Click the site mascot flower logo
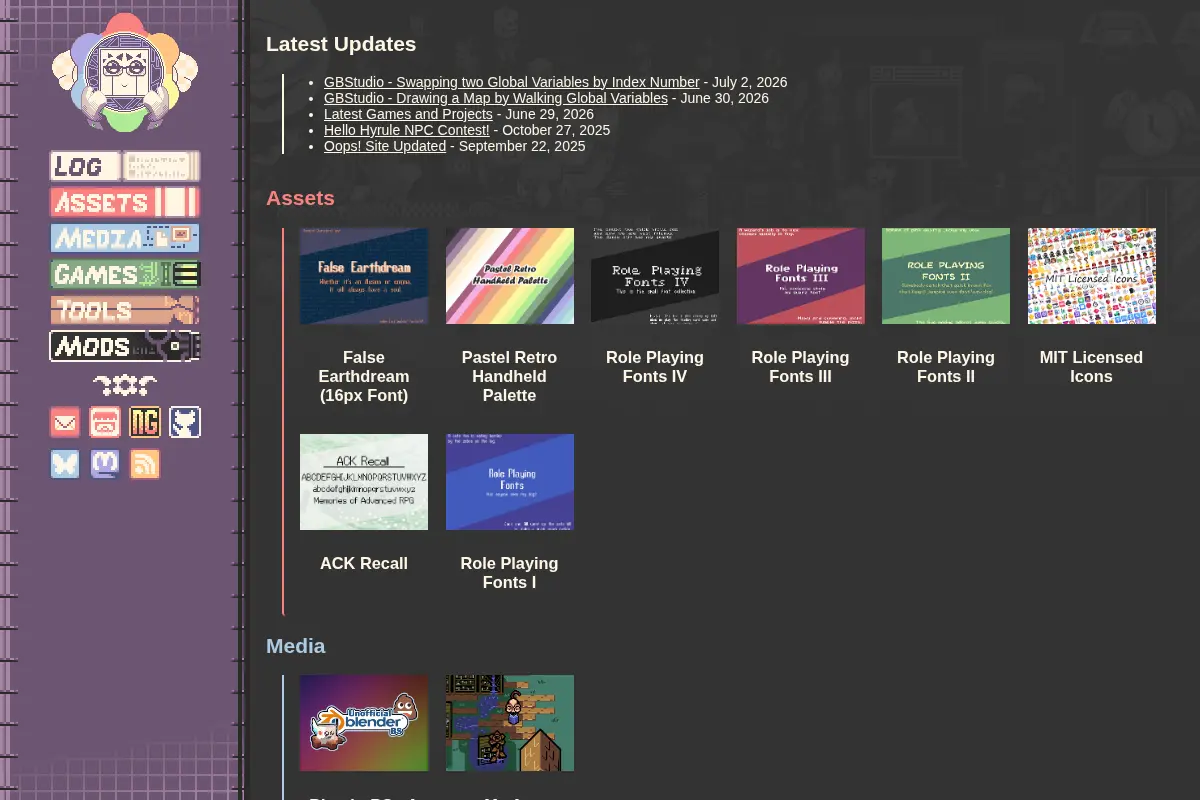The width and height of the screenshot is (1200, 800). pos(125,72)
